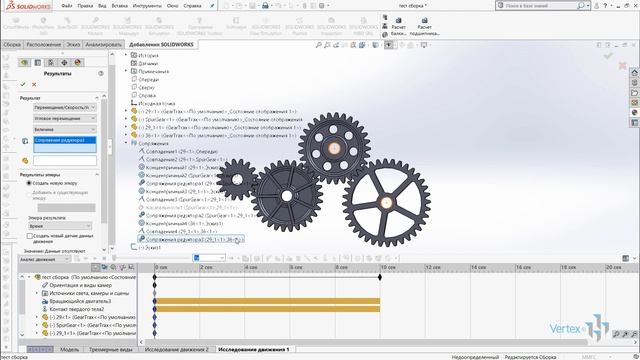Open the Вставка menu
The image size is (640, 360).
pyautogui.click(x=119, y=6)
